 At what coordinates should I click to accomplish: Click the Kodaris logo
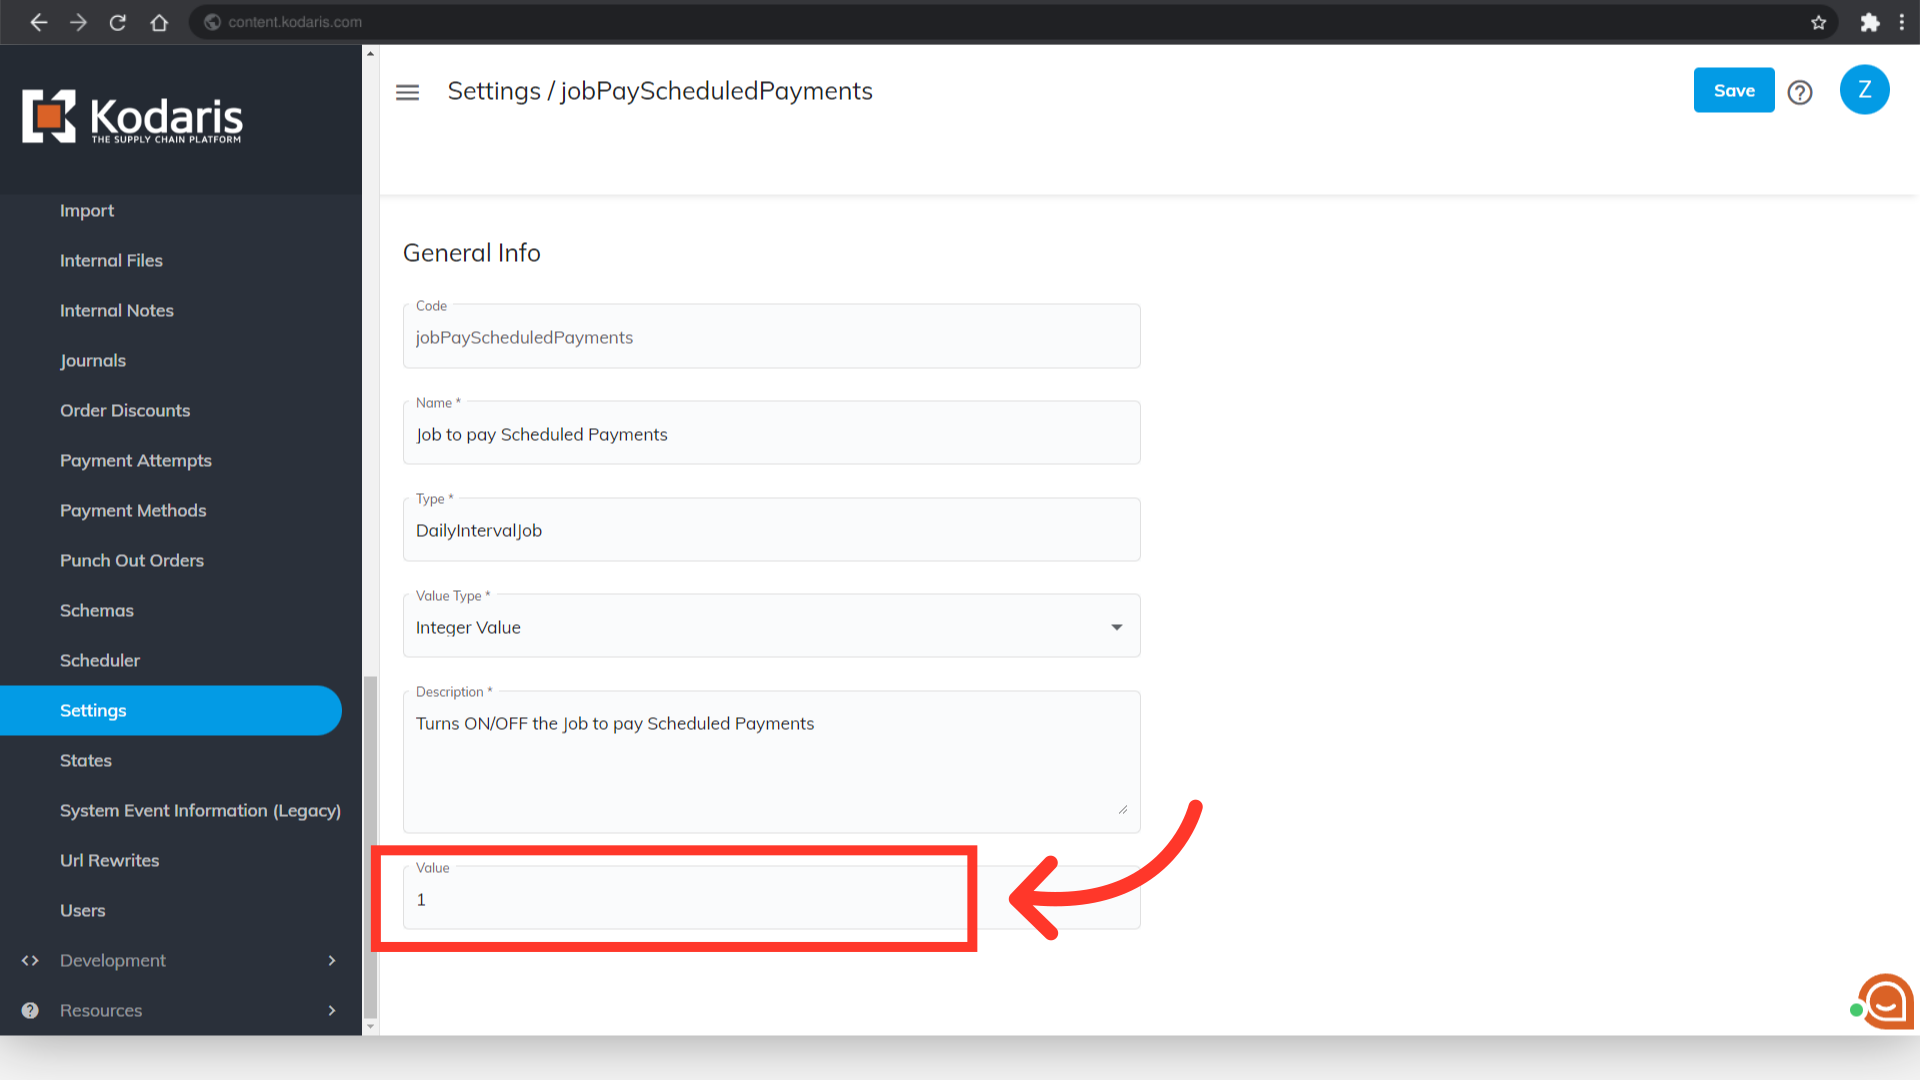pos(133,117)
